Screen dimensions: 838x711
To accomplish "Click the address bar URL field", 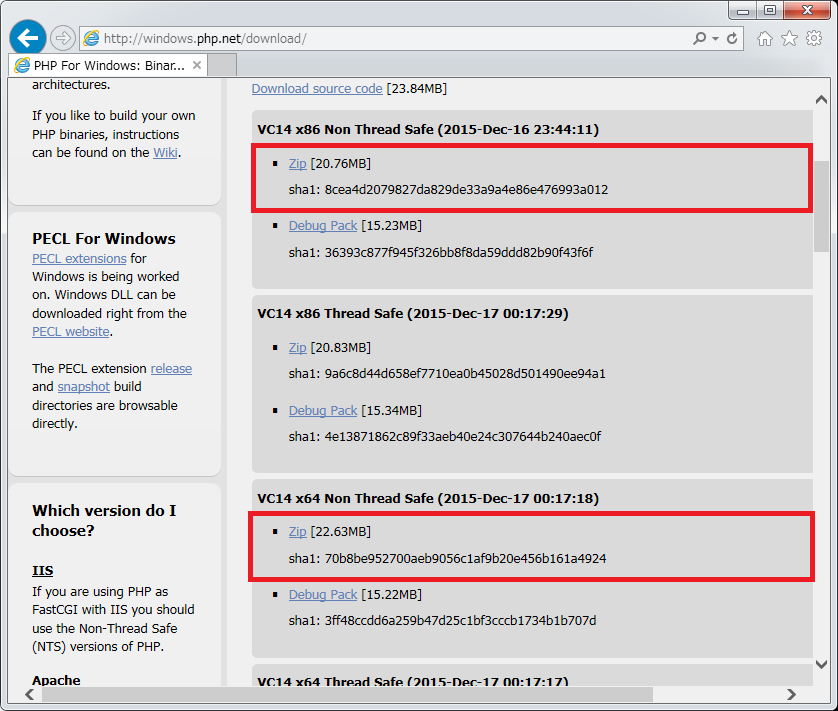I will [x=390, y=39].
